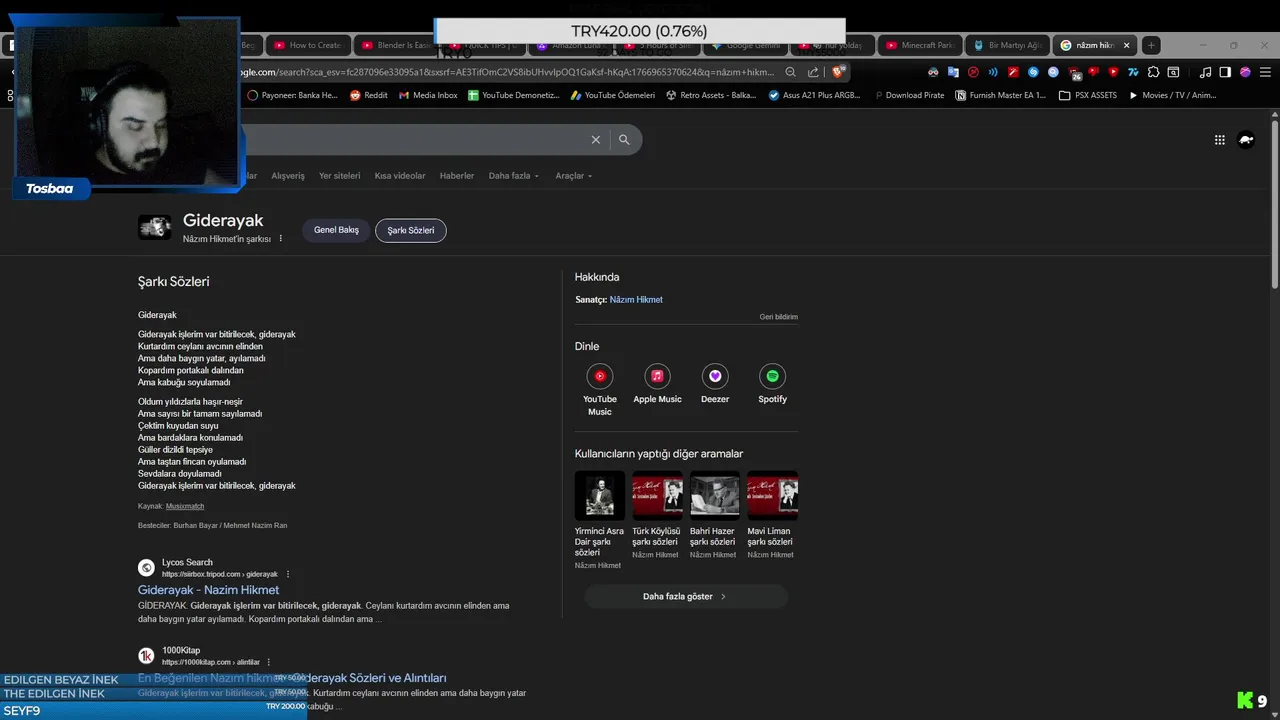Viewport: 1280px width, 720px height.
Task: Switch to Blender Is Easie browser tab
Action: (396, 45)
